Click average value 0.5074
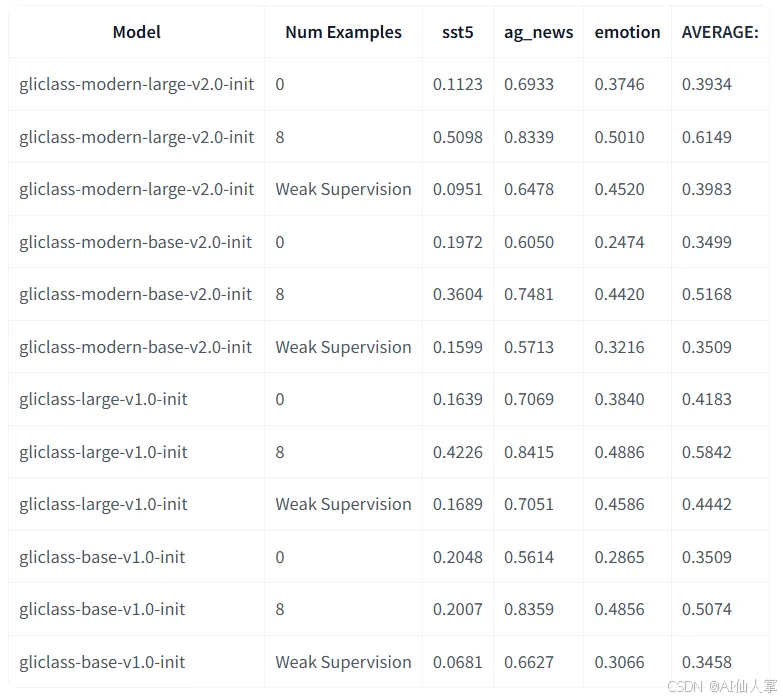Image resolution: width=783 pixels, height=700 pixels. (x=707, y=610)
